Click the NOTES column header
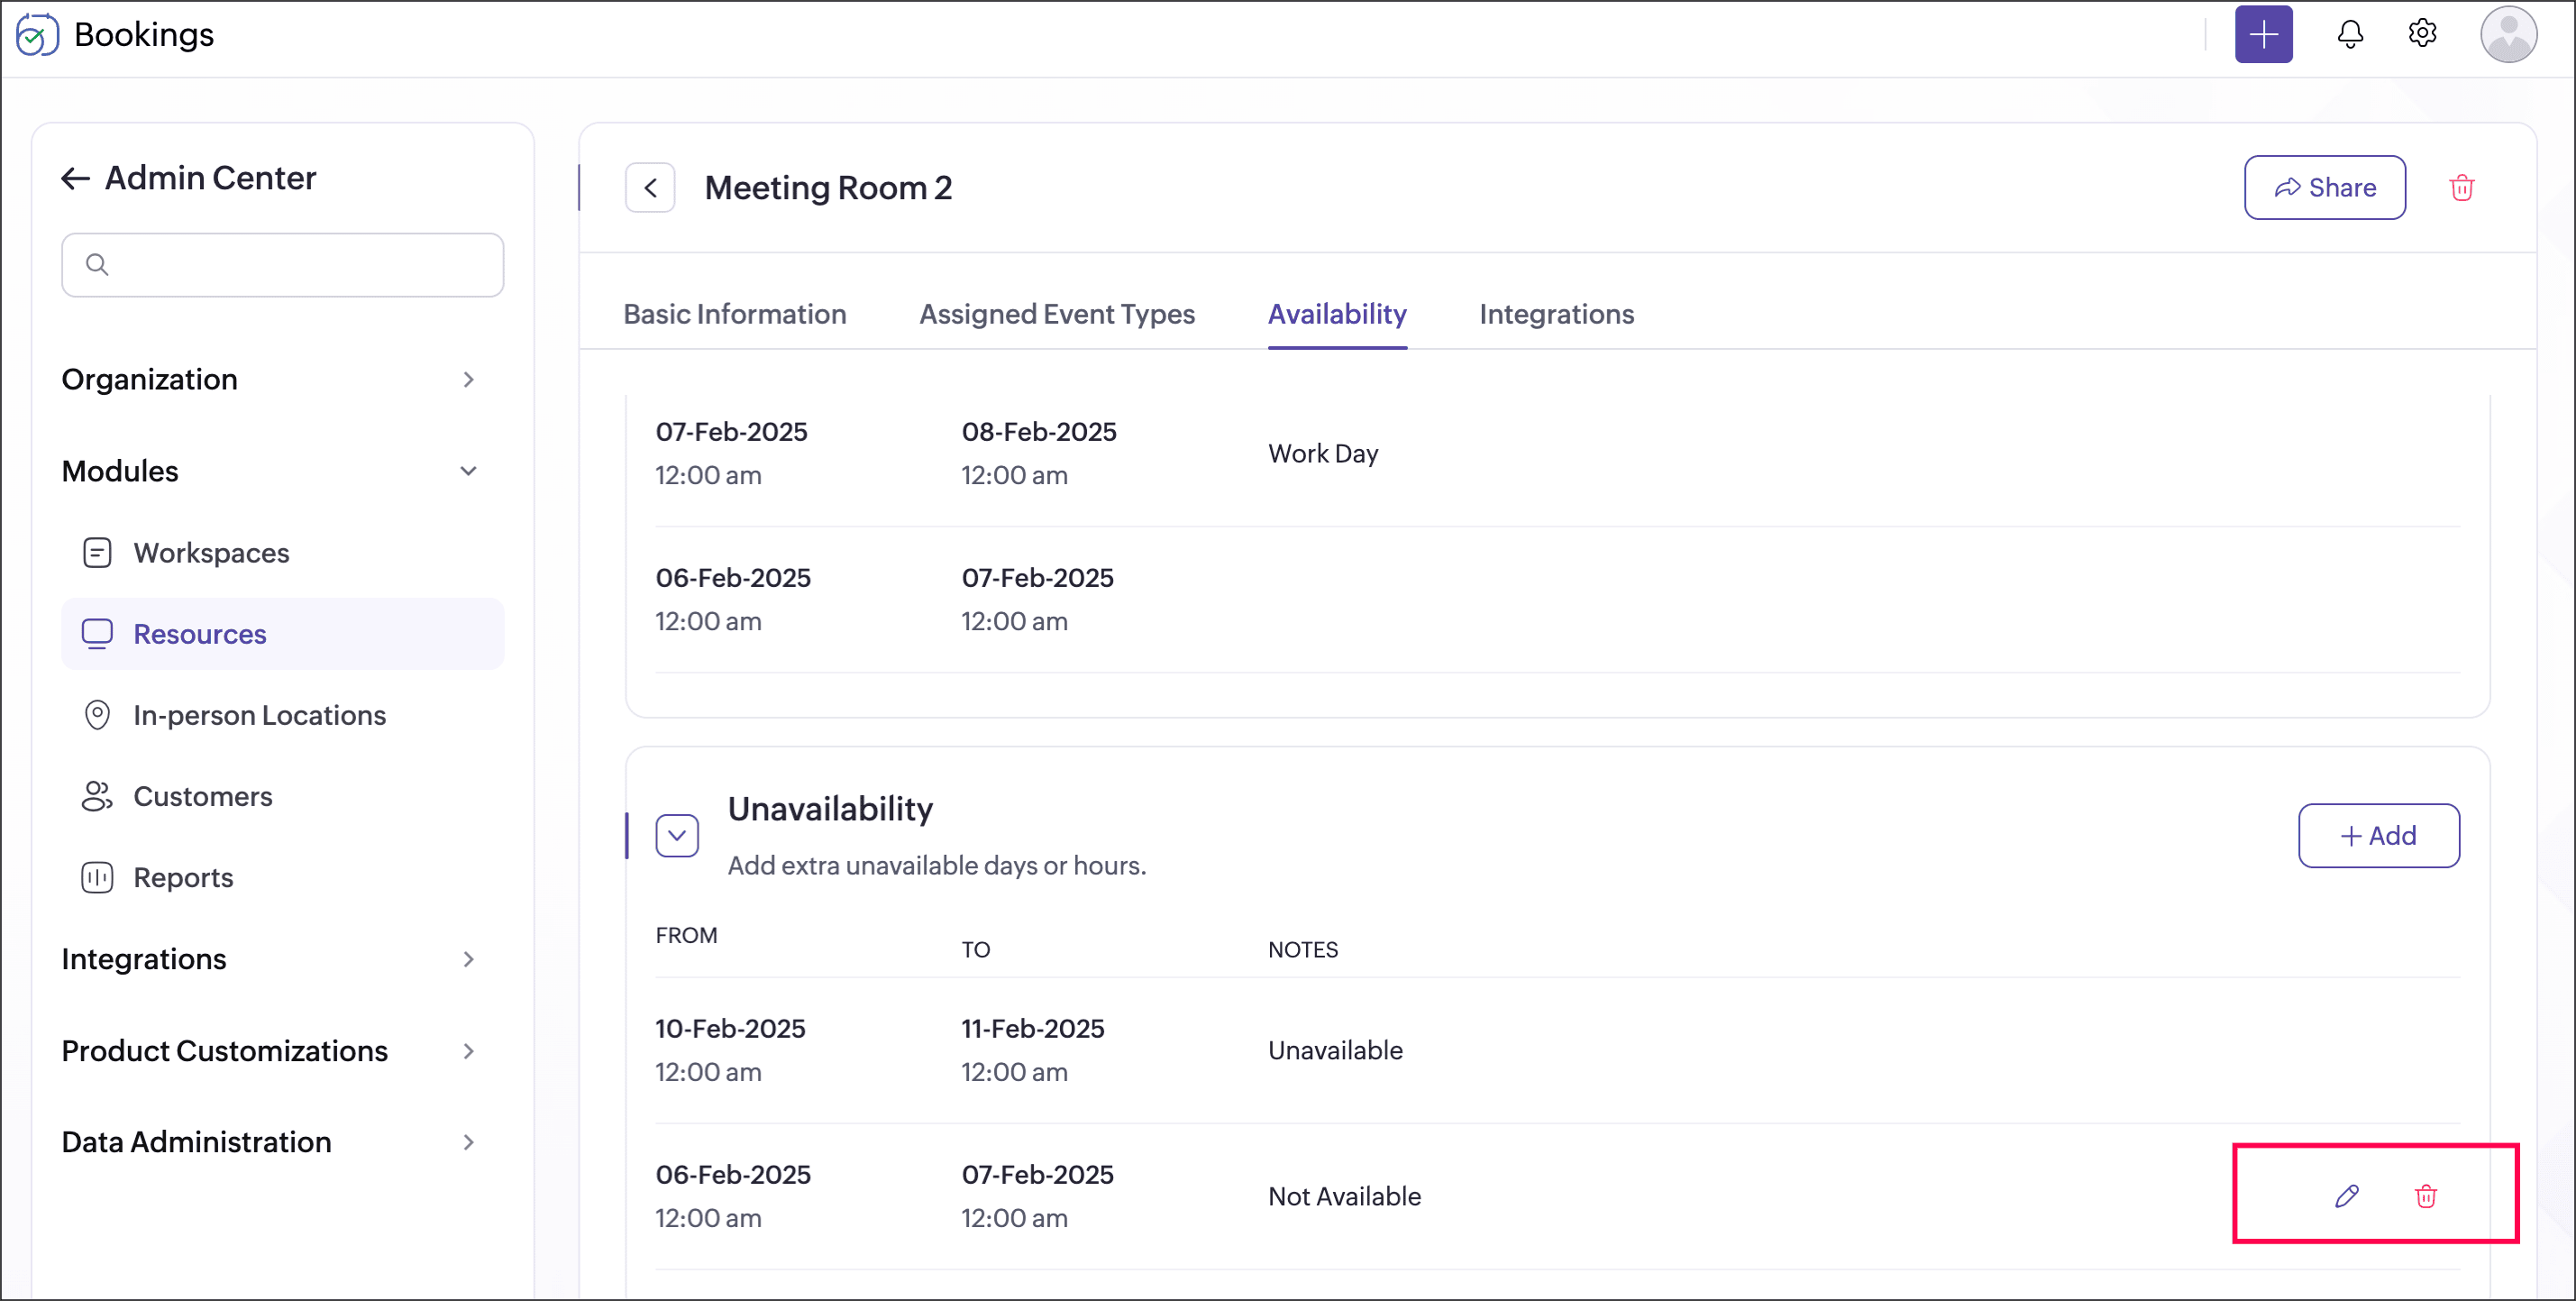This screenshot has height=1301, width=2576. (1302, 949)
